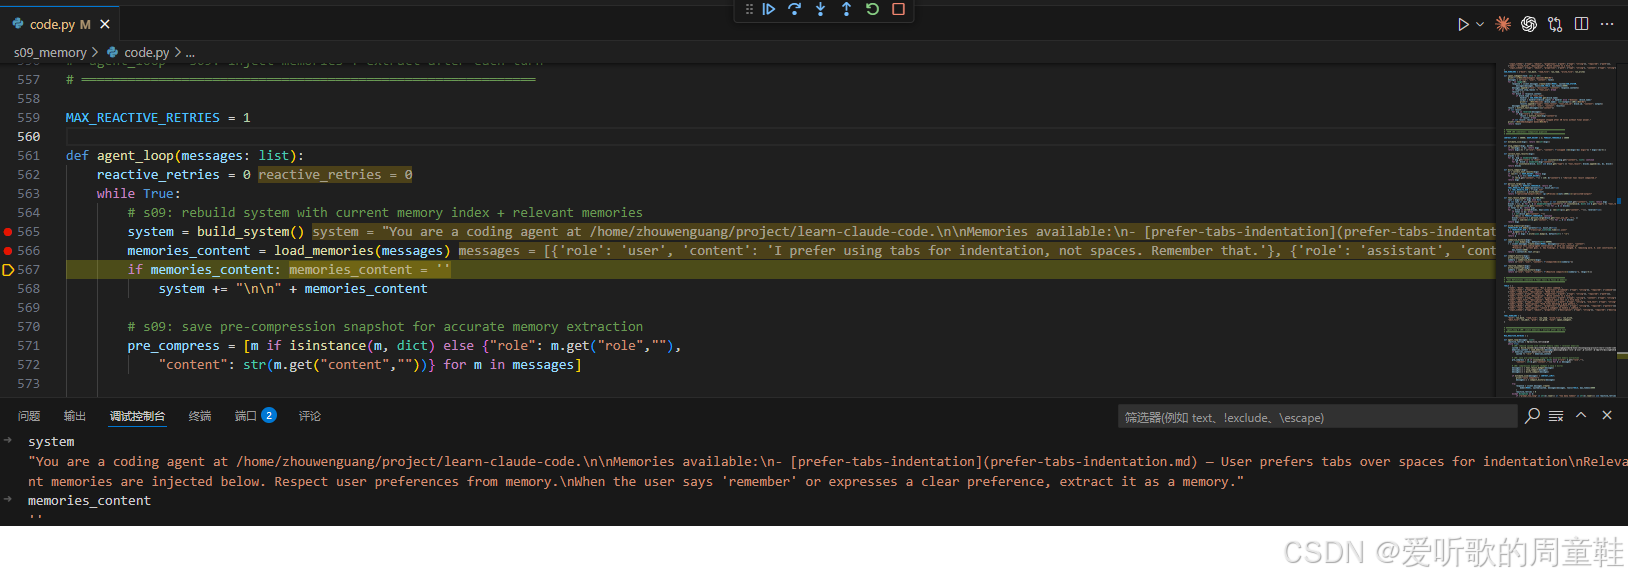This screenshot has height=580, width=1628.
Task: Click the s09_memory breadcrumb
Action: (50, 52)
